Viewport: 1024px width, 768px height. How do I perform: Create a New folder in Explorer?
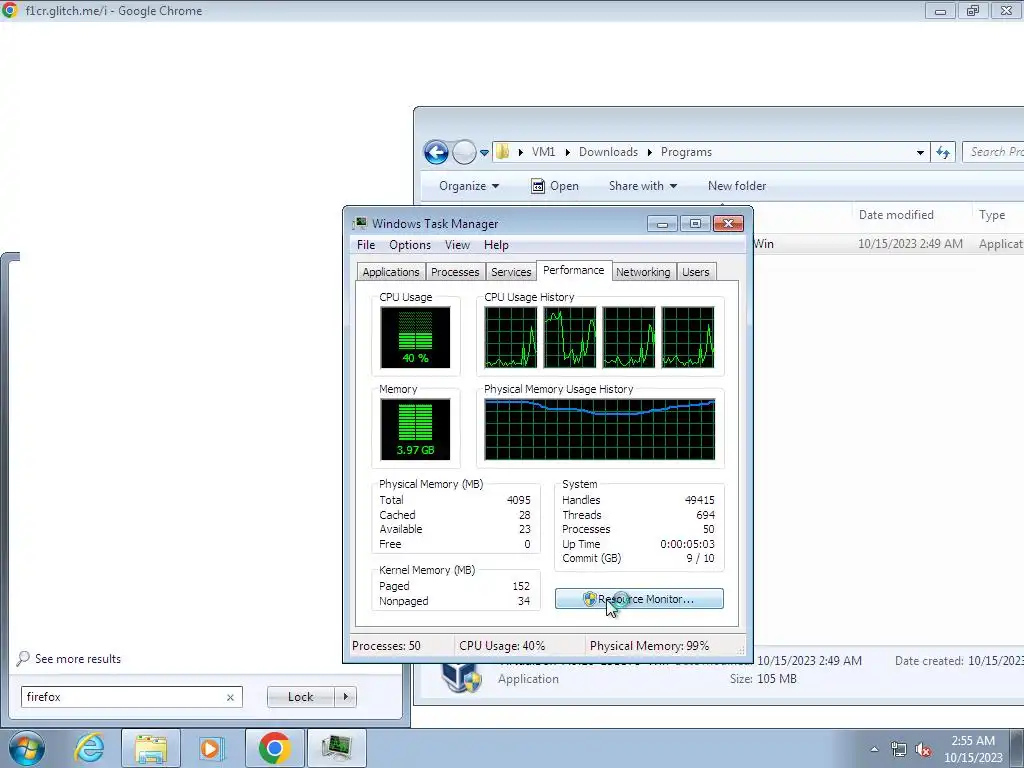pos(737,186)
